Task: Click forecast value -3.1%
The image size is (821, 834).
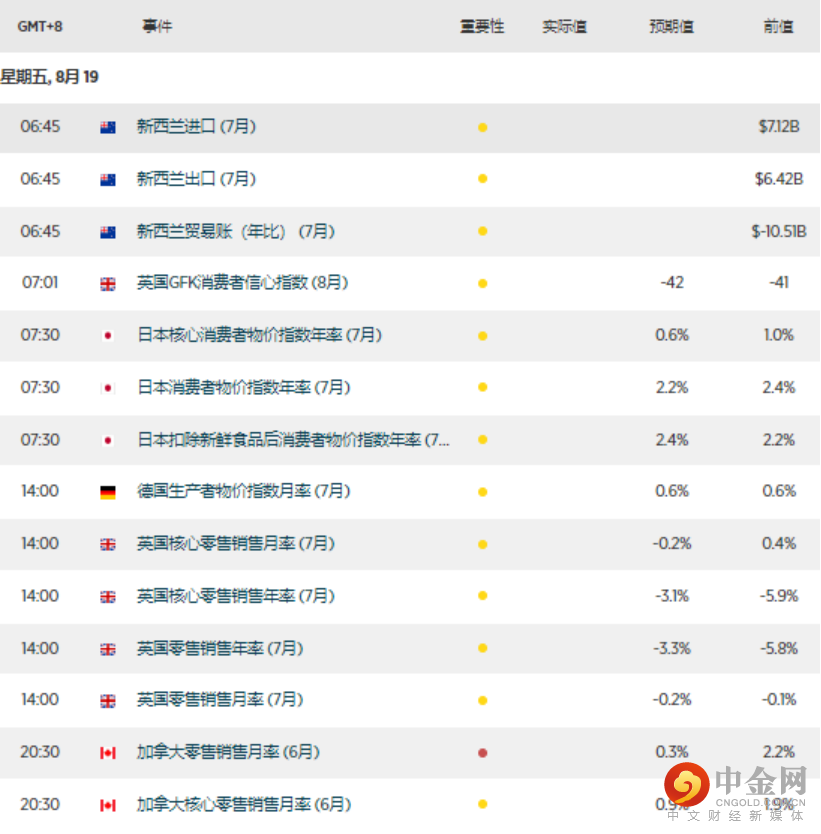Action: tap(672, 596)
